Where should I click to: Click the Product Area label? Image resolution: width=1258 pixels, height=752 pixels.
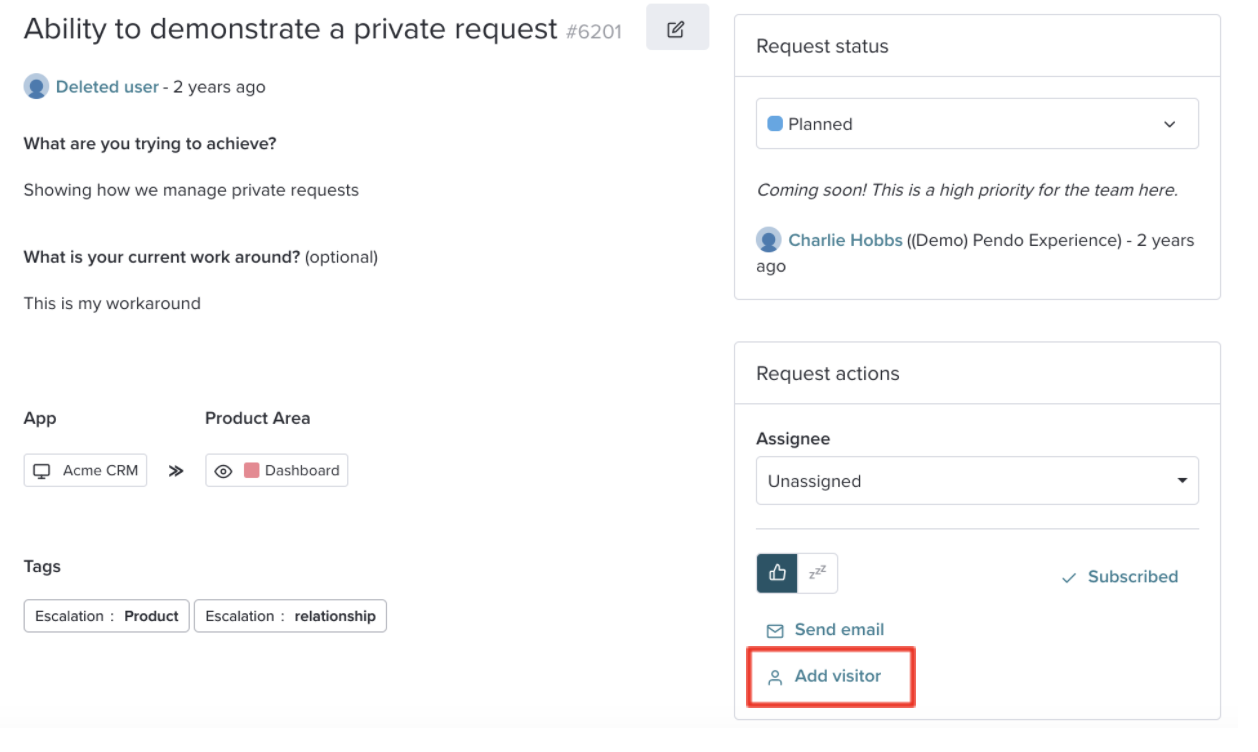tap(257, 419)
